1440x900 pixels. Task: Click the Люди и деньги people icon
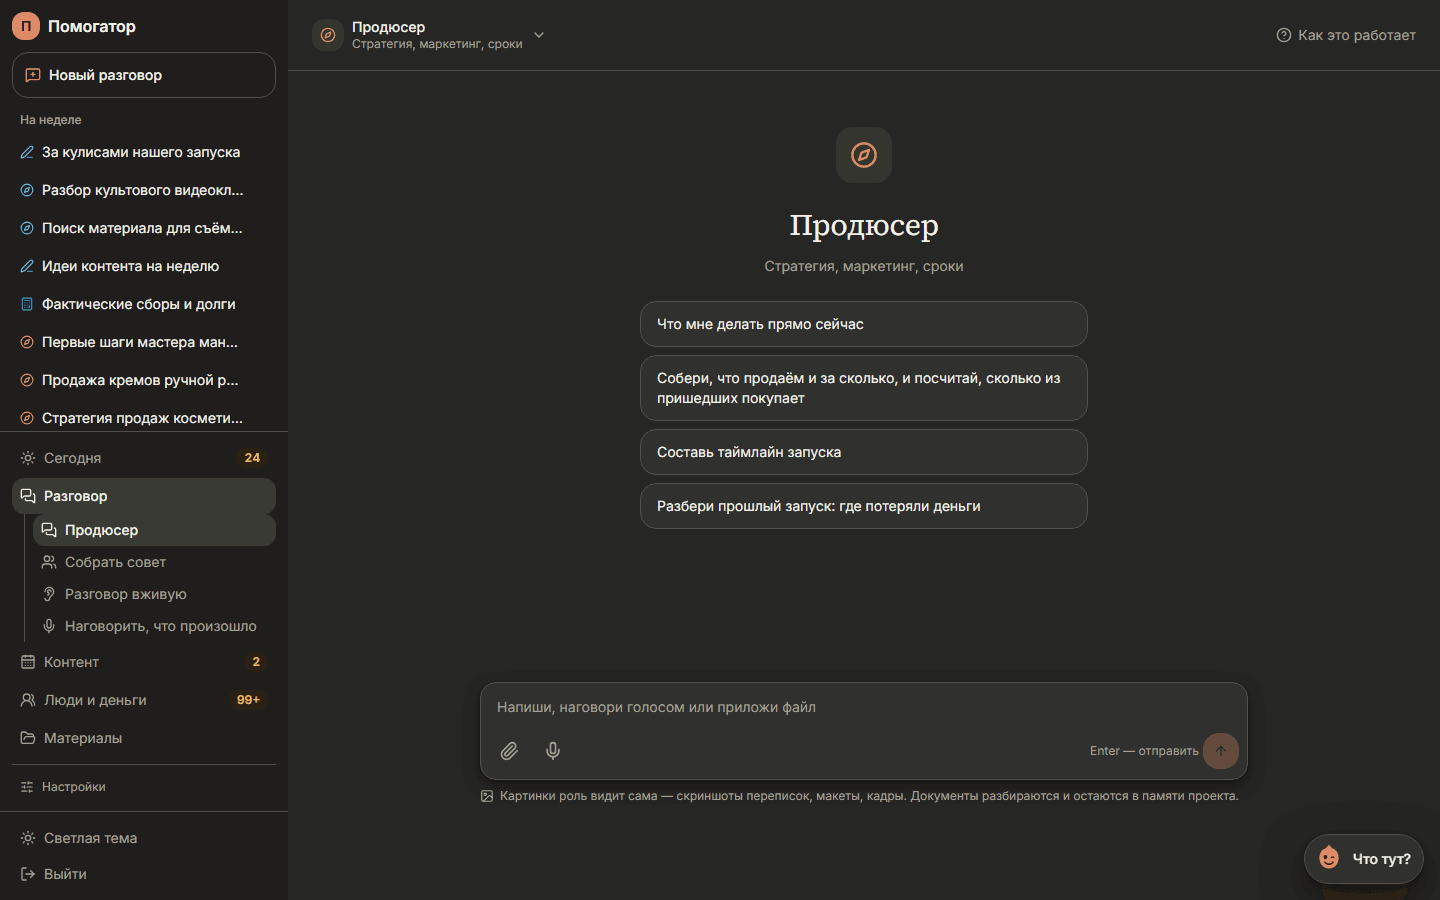coord(28,700)
